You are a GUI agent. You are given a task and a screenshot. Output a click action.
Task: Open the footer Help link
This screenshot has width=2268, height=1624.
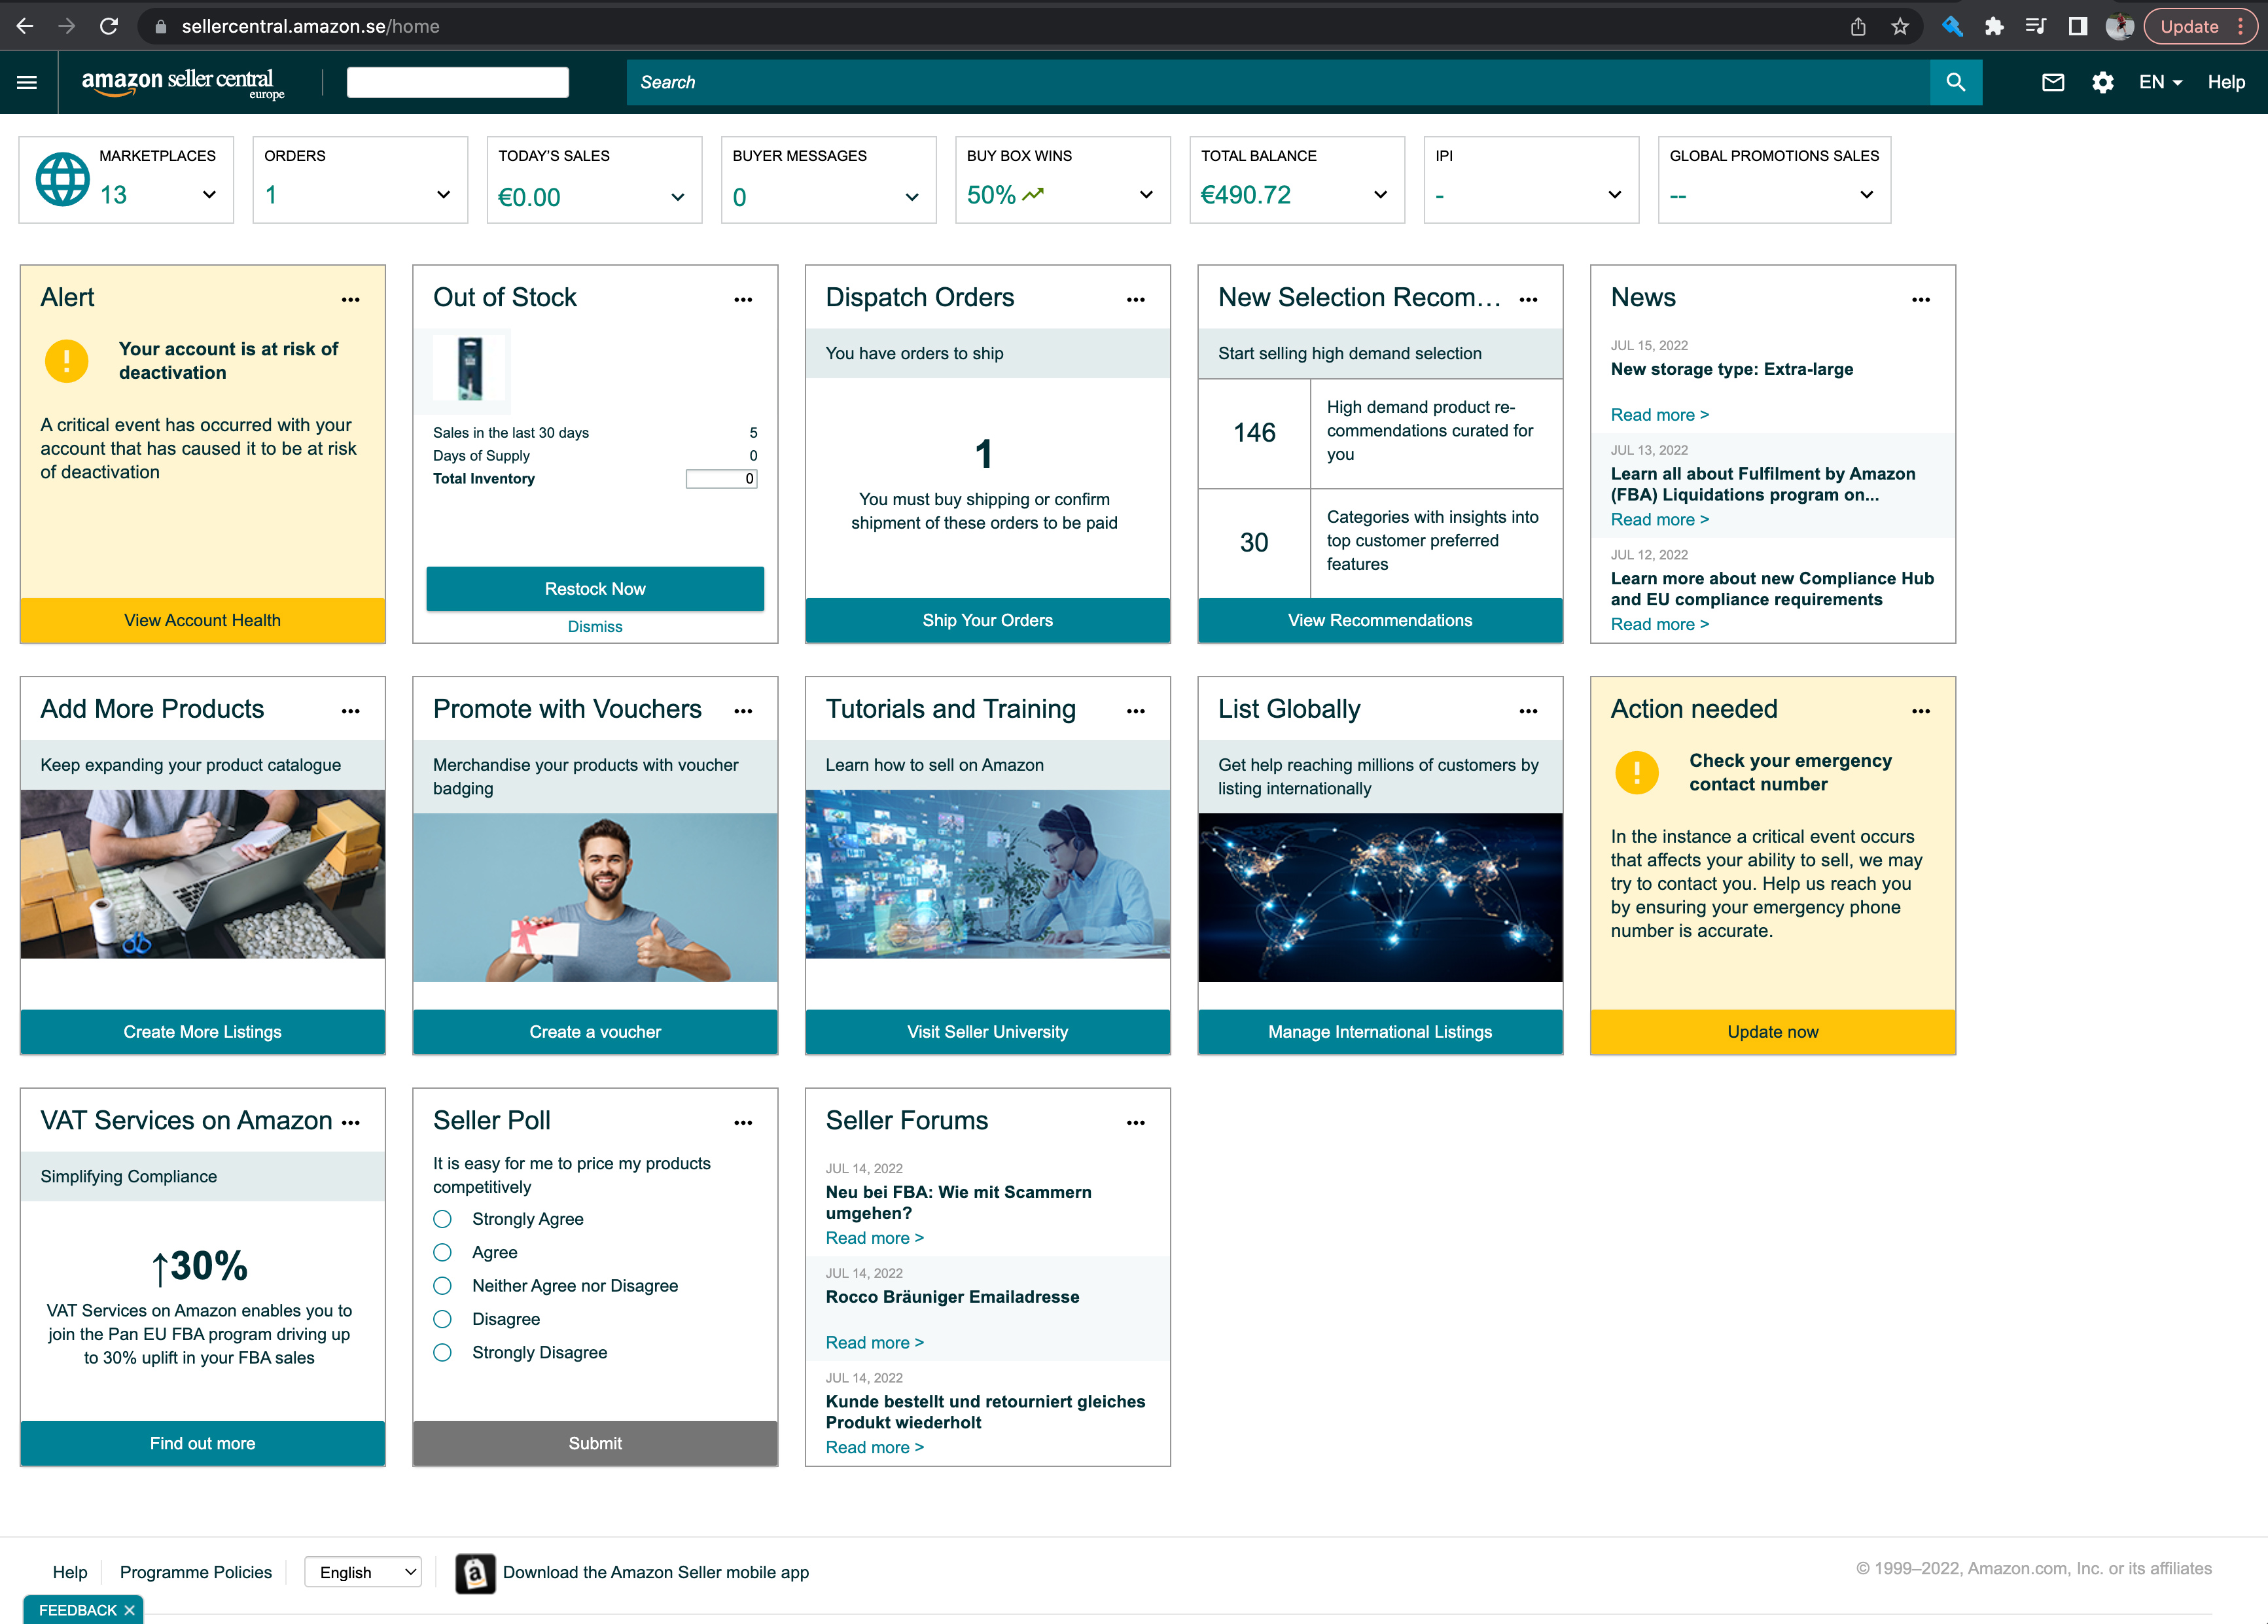coord(70,1572)
